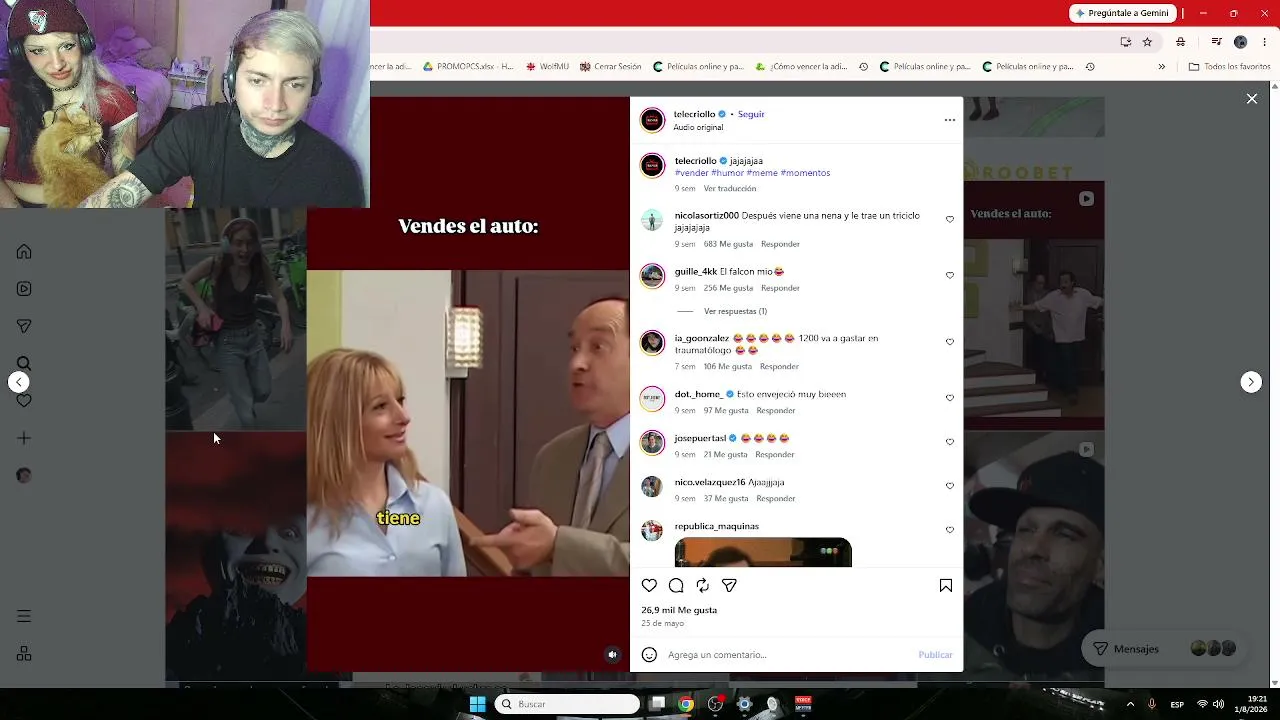
Task: Open Chrome's three-dot menu
Action: (1264, 42)
